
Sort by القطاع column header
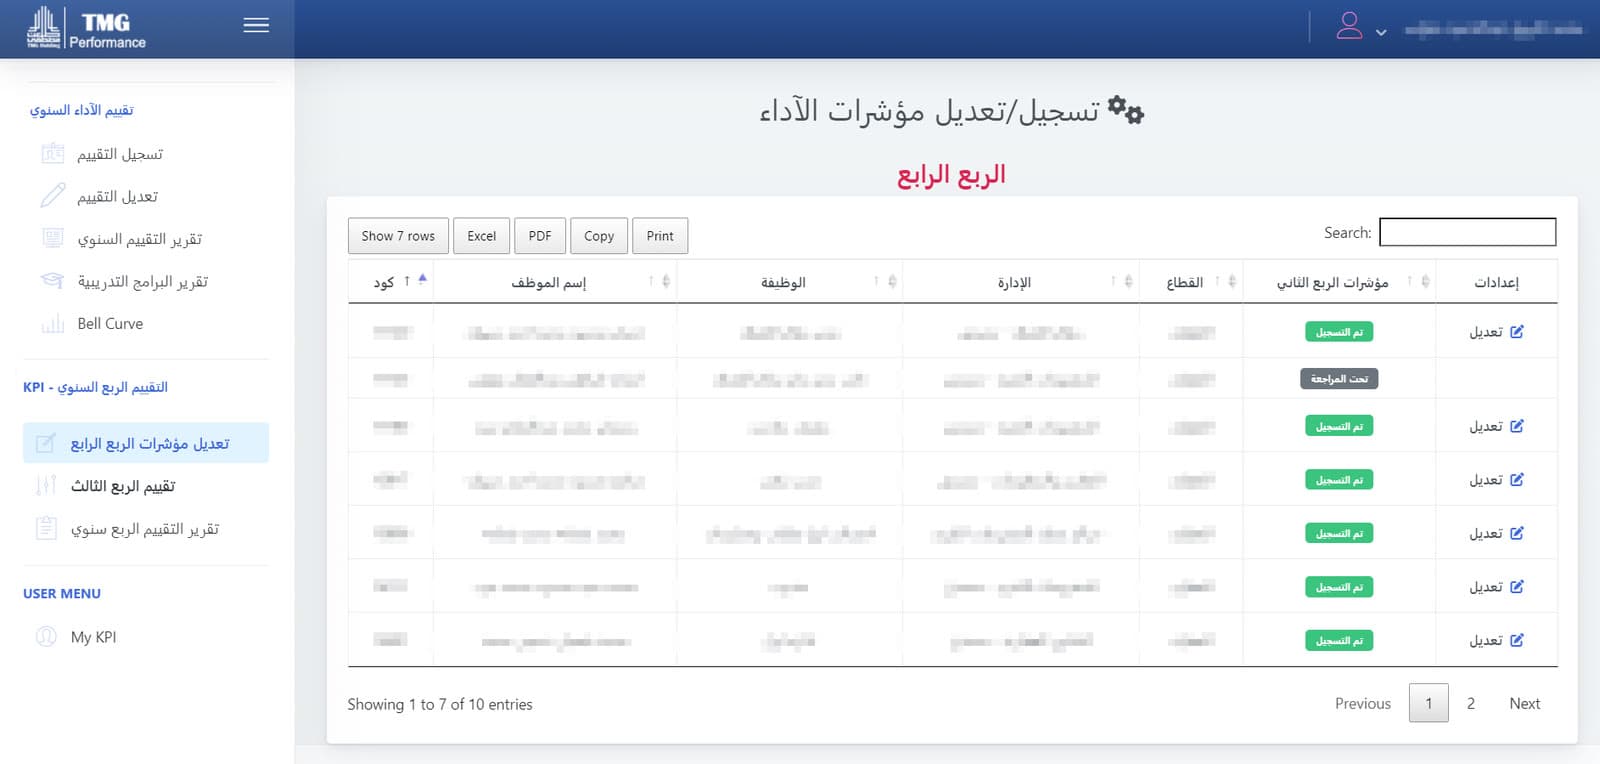pyautogui.click(x=1190, y=282)
